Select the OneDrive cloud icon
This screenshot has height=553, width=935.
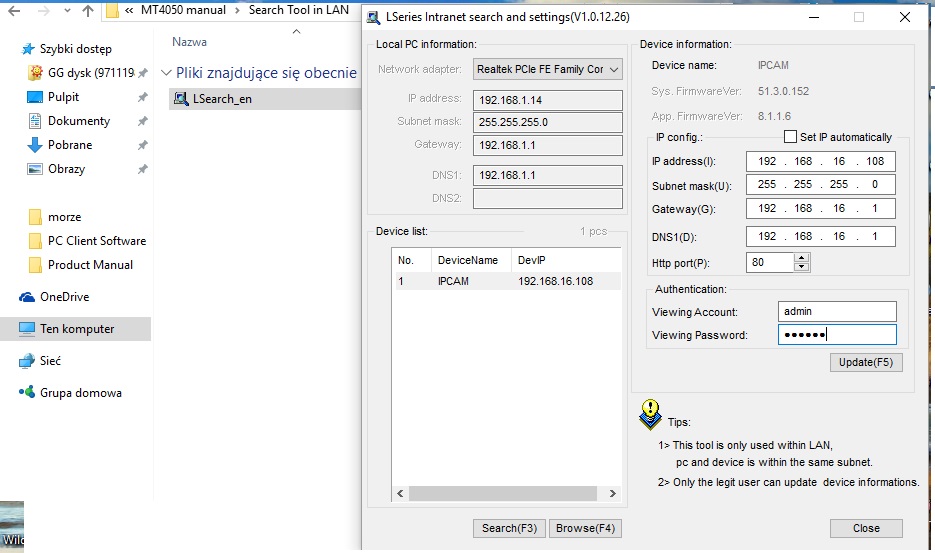[27, 296]
